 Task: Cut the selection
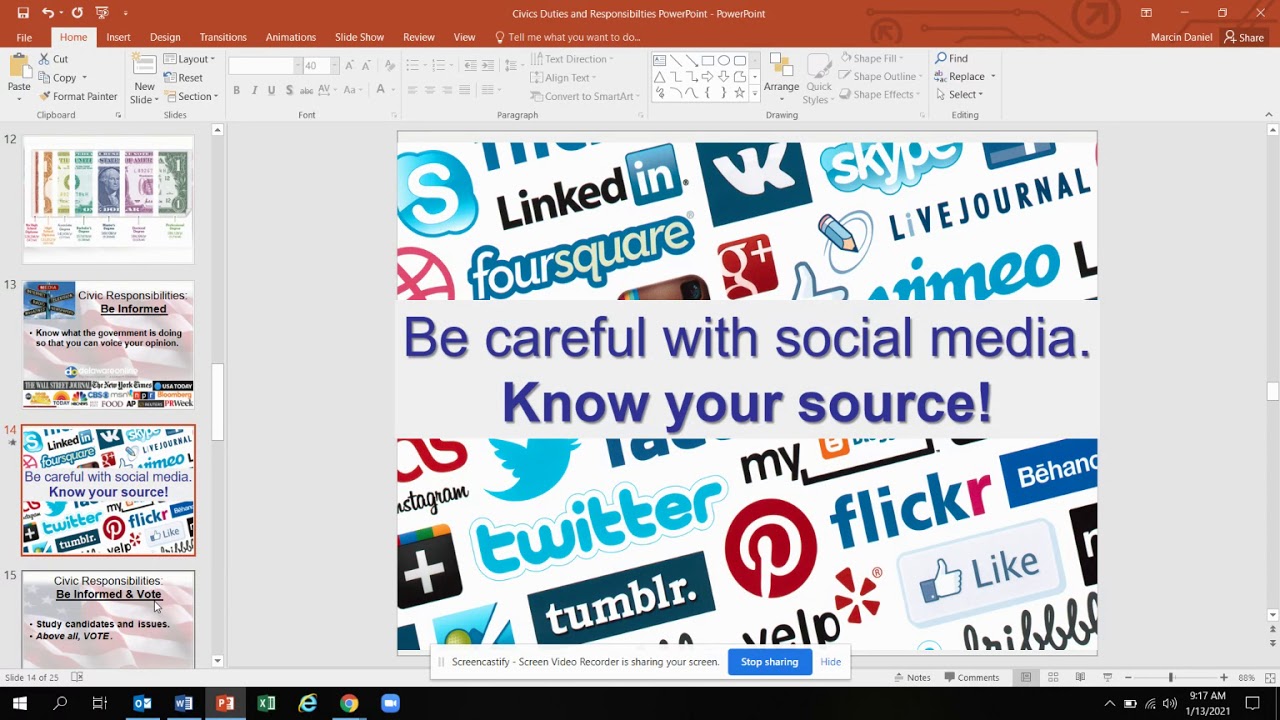[x=54, y=59]
